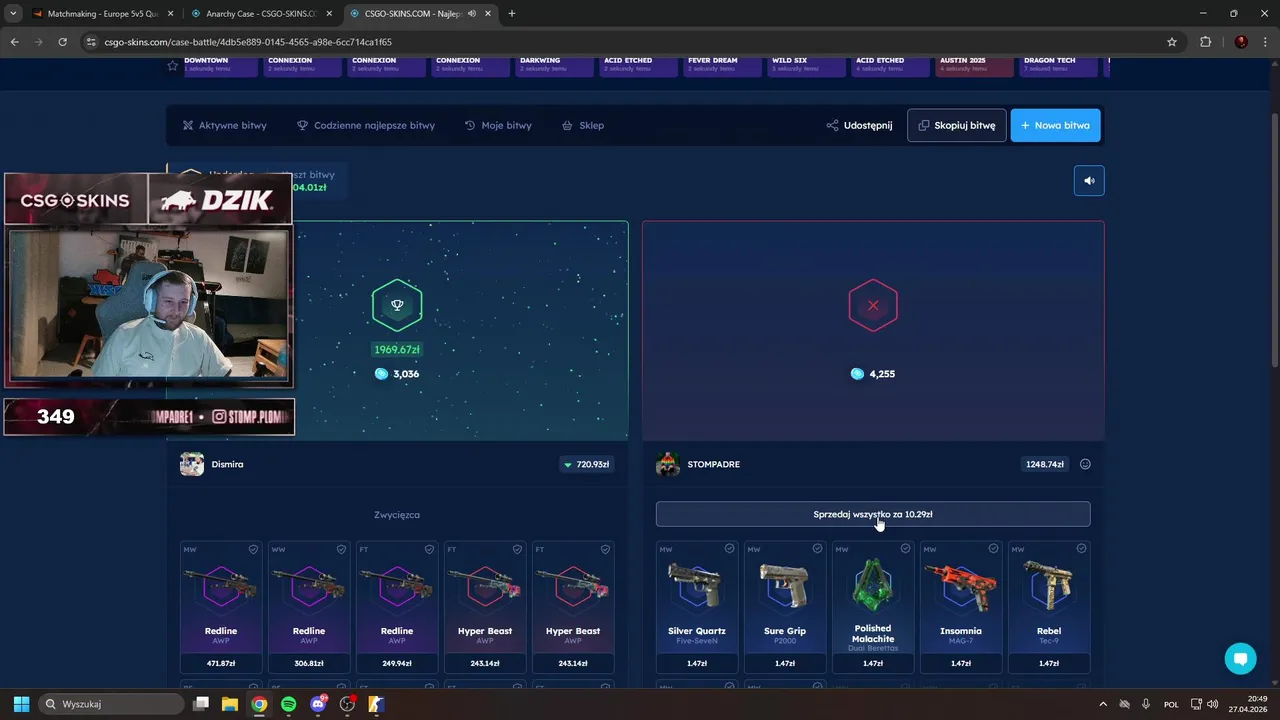Go back in browser history
The image size is (1280, 720).
click(14, 42)
